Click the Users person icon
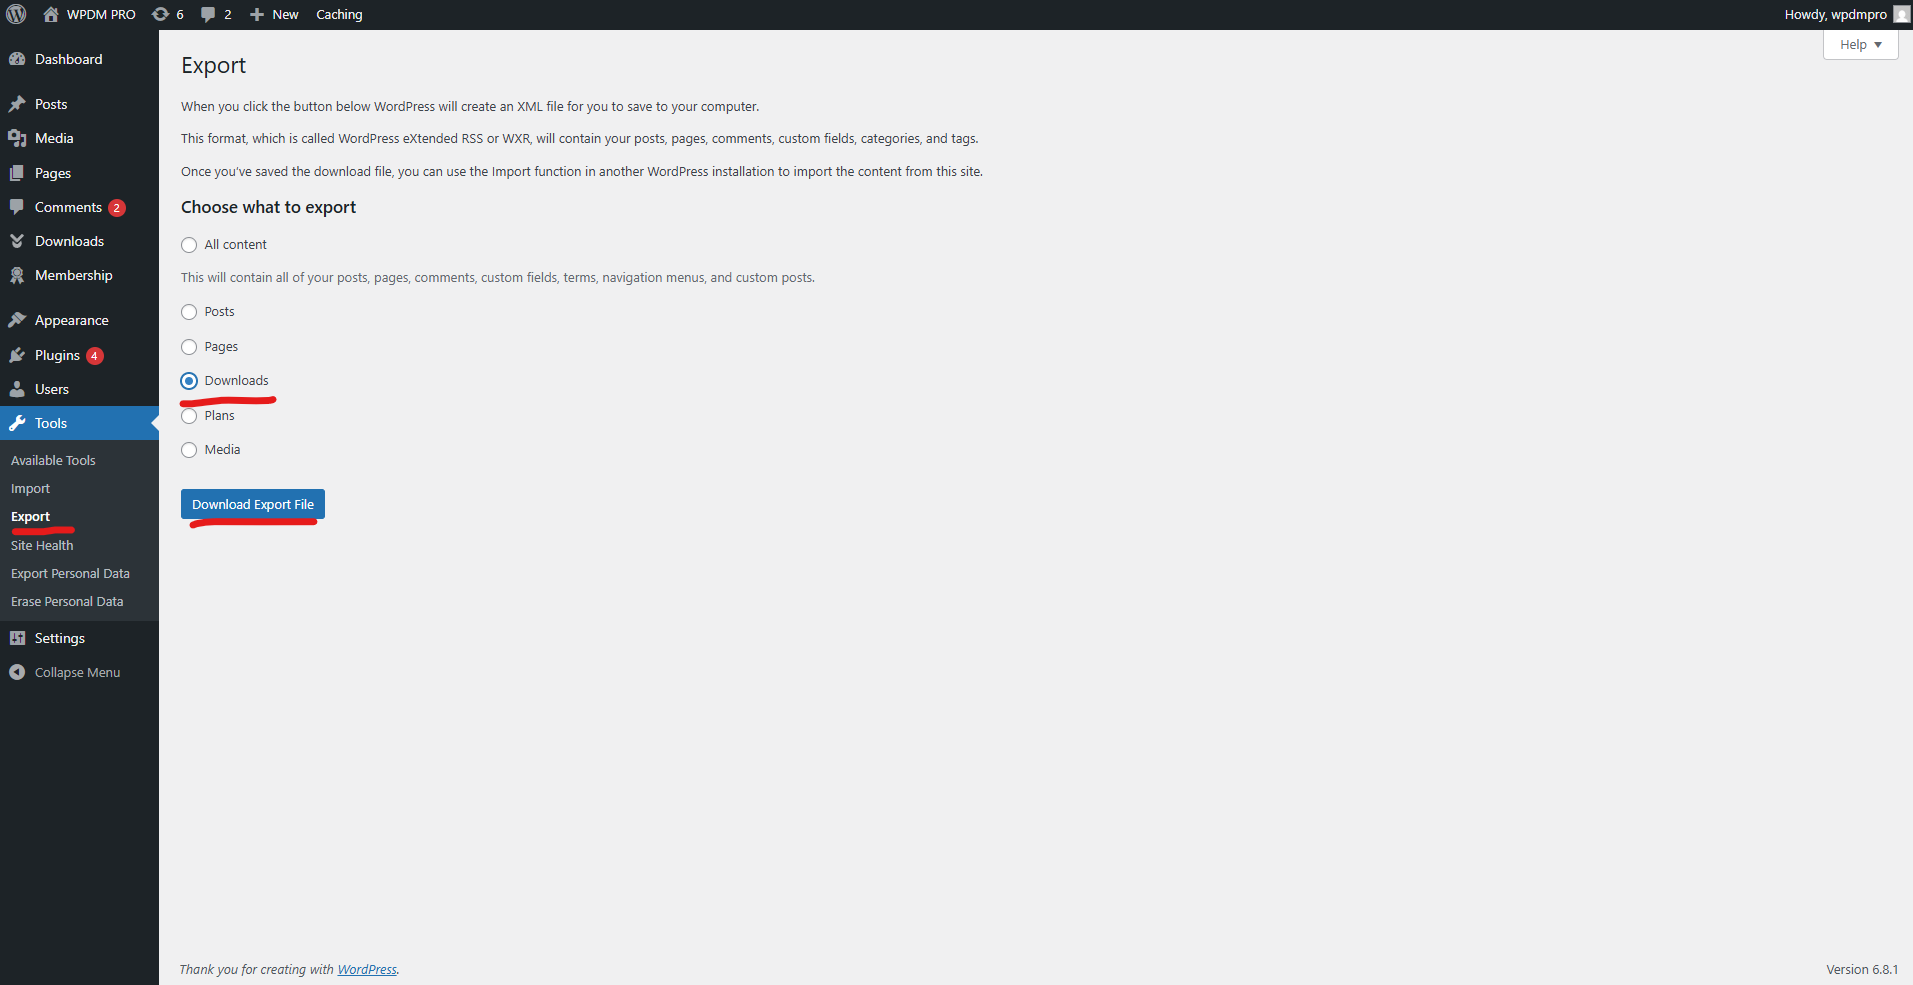 (17, 389)
